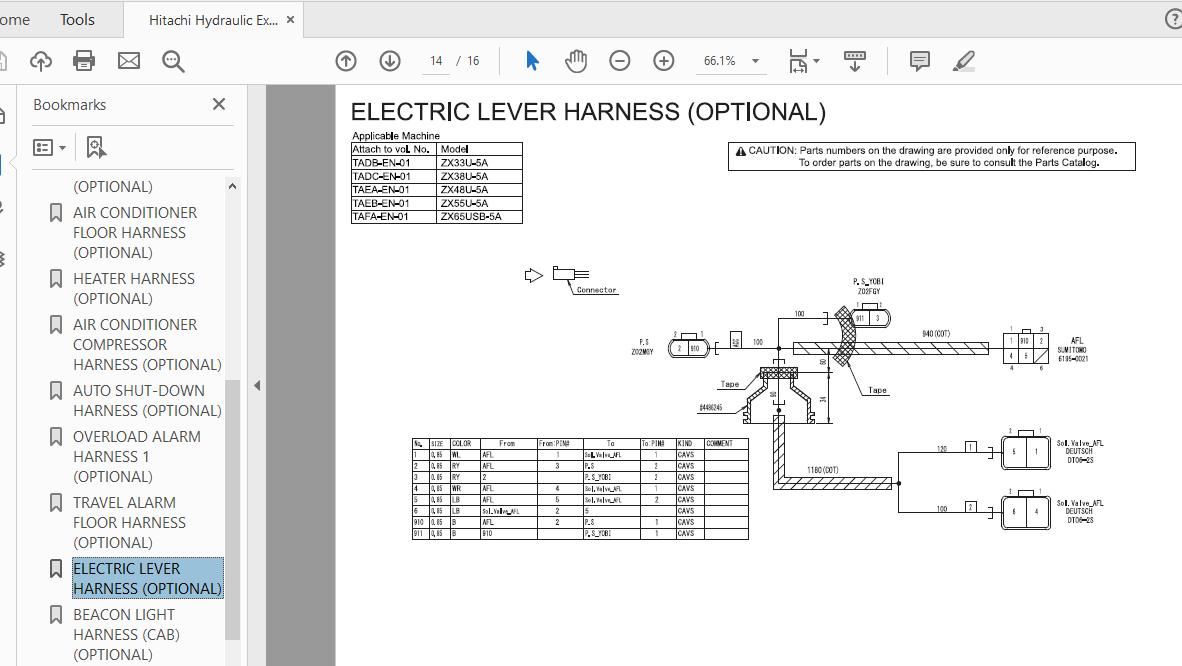Viewport: 1182px width, 666px height.
Task: Open AIR CONDITIONER COMPRESSOR HARNESS bookmark
Action: [x=147, y=345]
